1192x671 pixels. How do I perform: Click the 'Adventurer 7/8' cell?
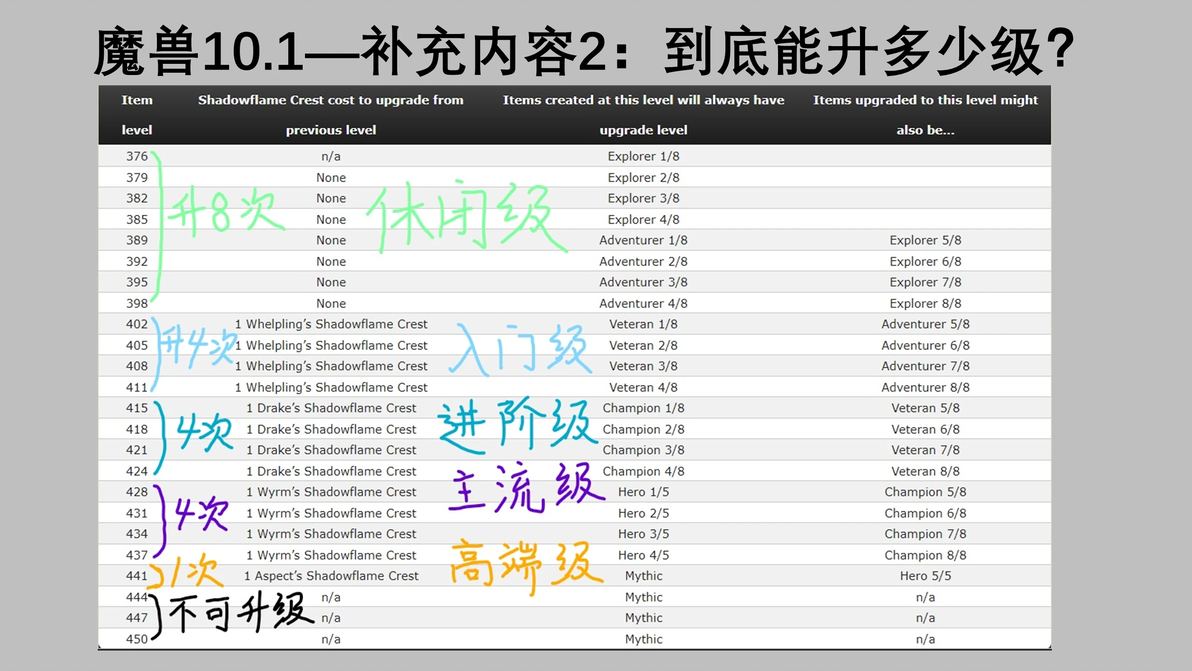coord(925,366)
